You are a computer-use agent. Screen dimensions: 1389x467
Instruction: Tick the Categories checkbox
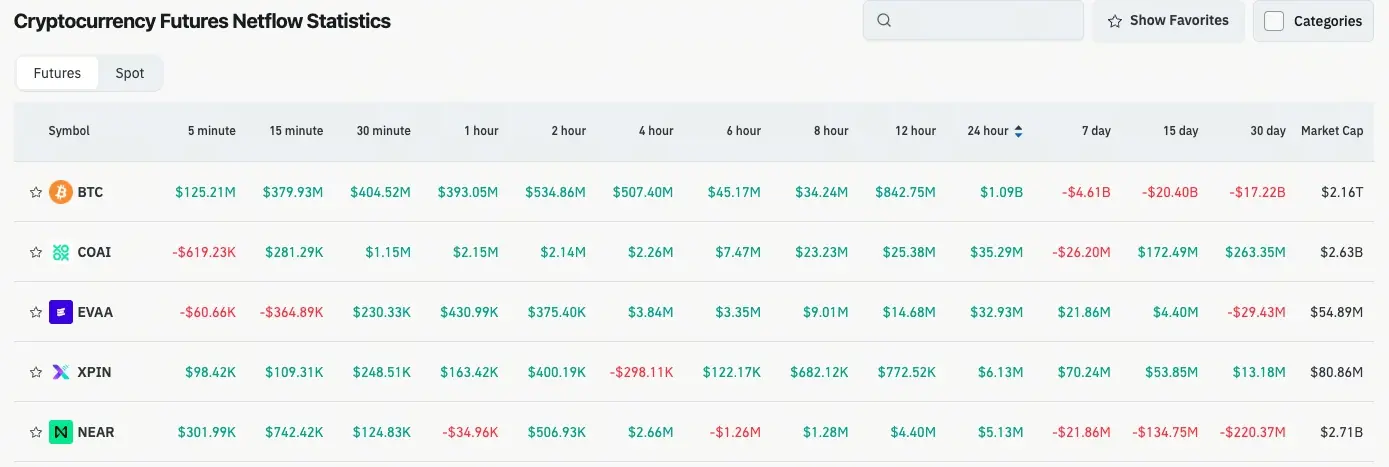(x=1274, y=21)
